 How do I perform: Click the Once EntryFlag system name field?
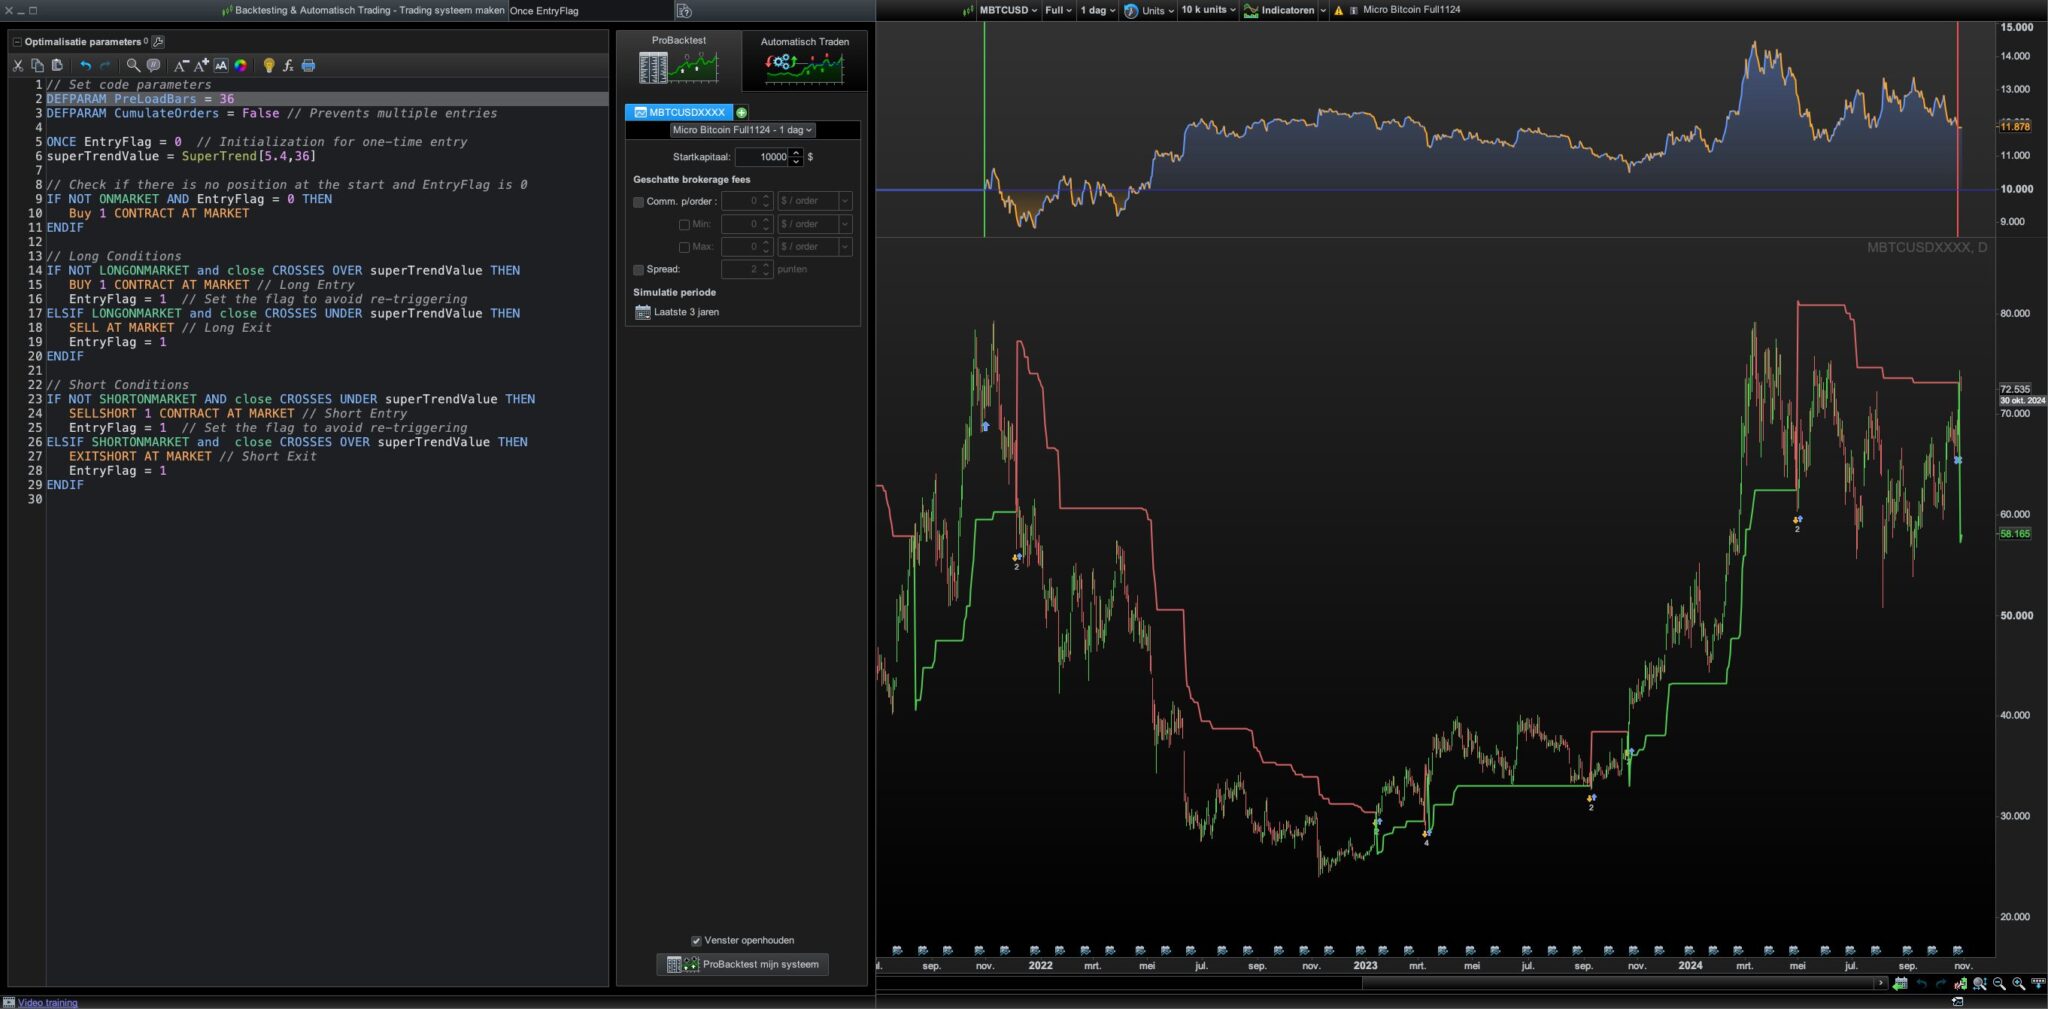tap(590, 11)
